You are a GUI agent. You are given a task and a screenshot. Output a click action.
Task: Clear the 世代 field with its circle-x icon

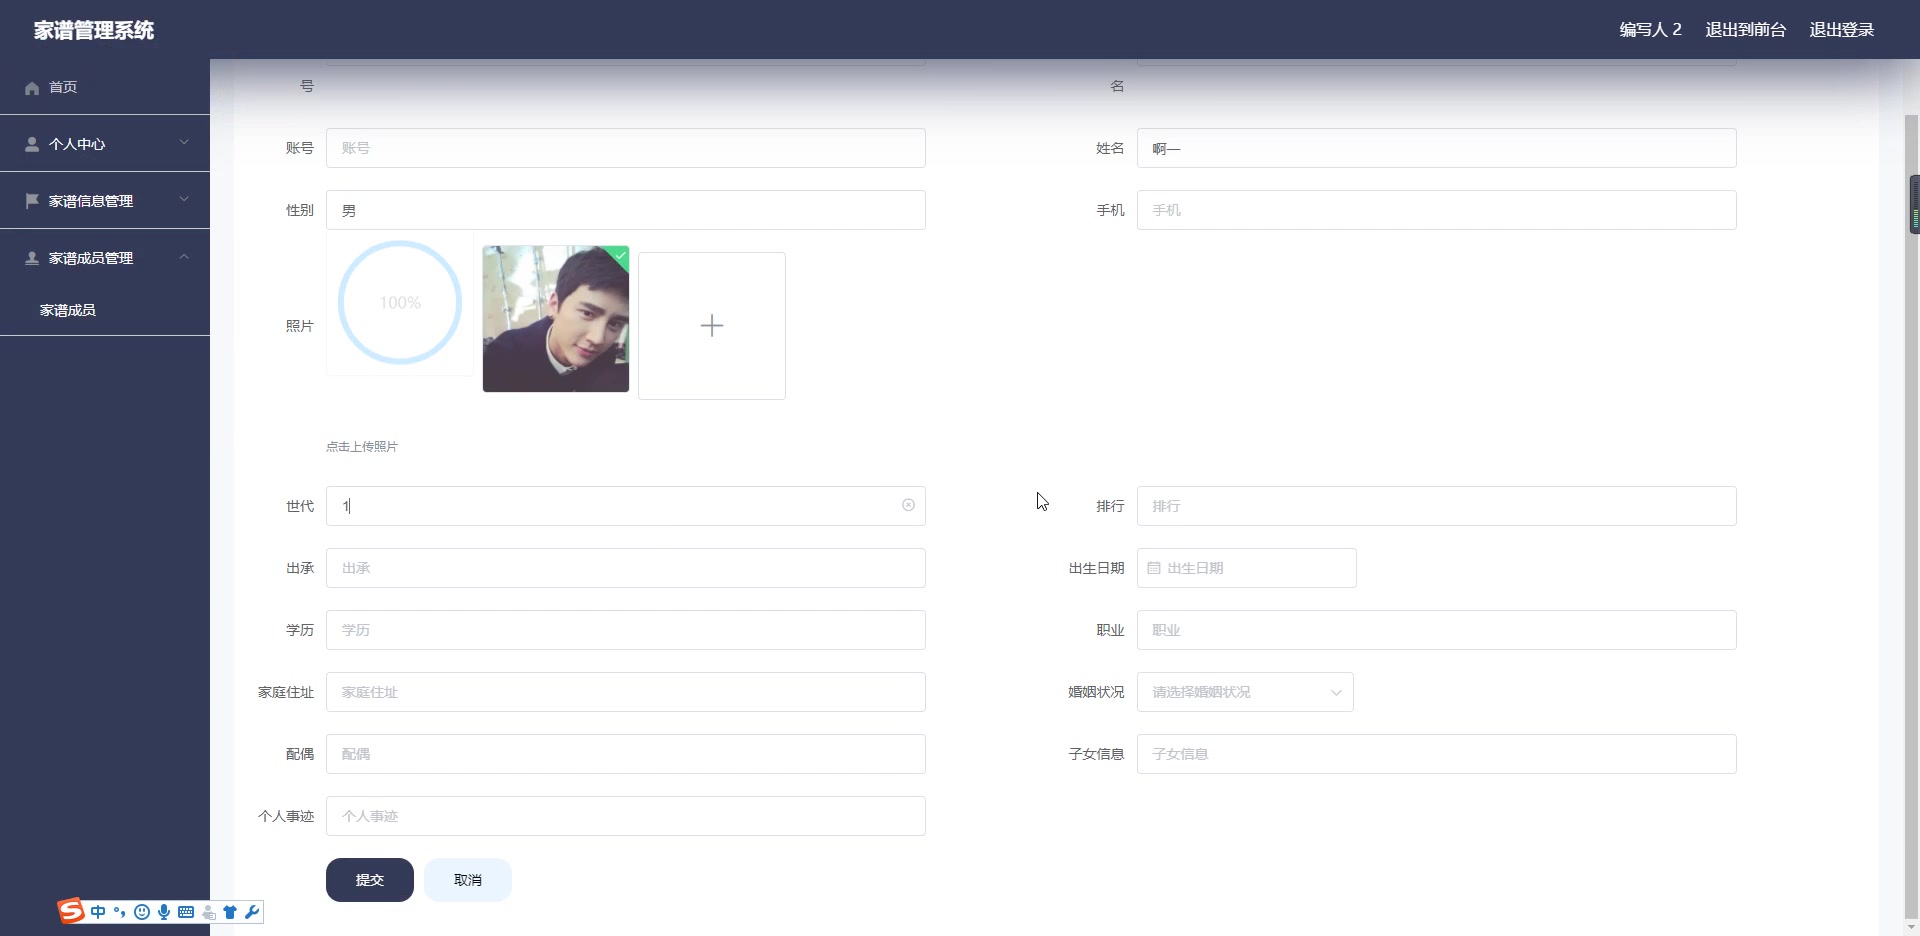pos(908,505)
